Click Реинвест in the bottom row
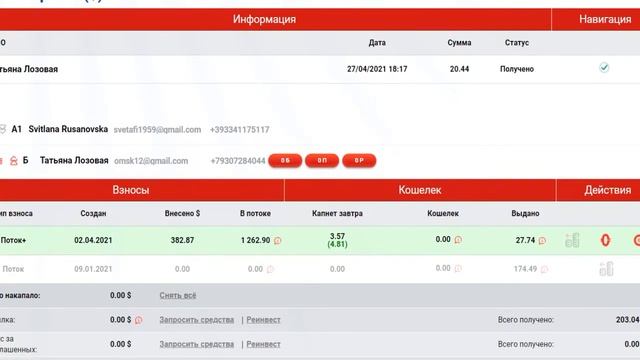Image resolution: width=640 pixels, height=360 pixels. tap(263, 344)
